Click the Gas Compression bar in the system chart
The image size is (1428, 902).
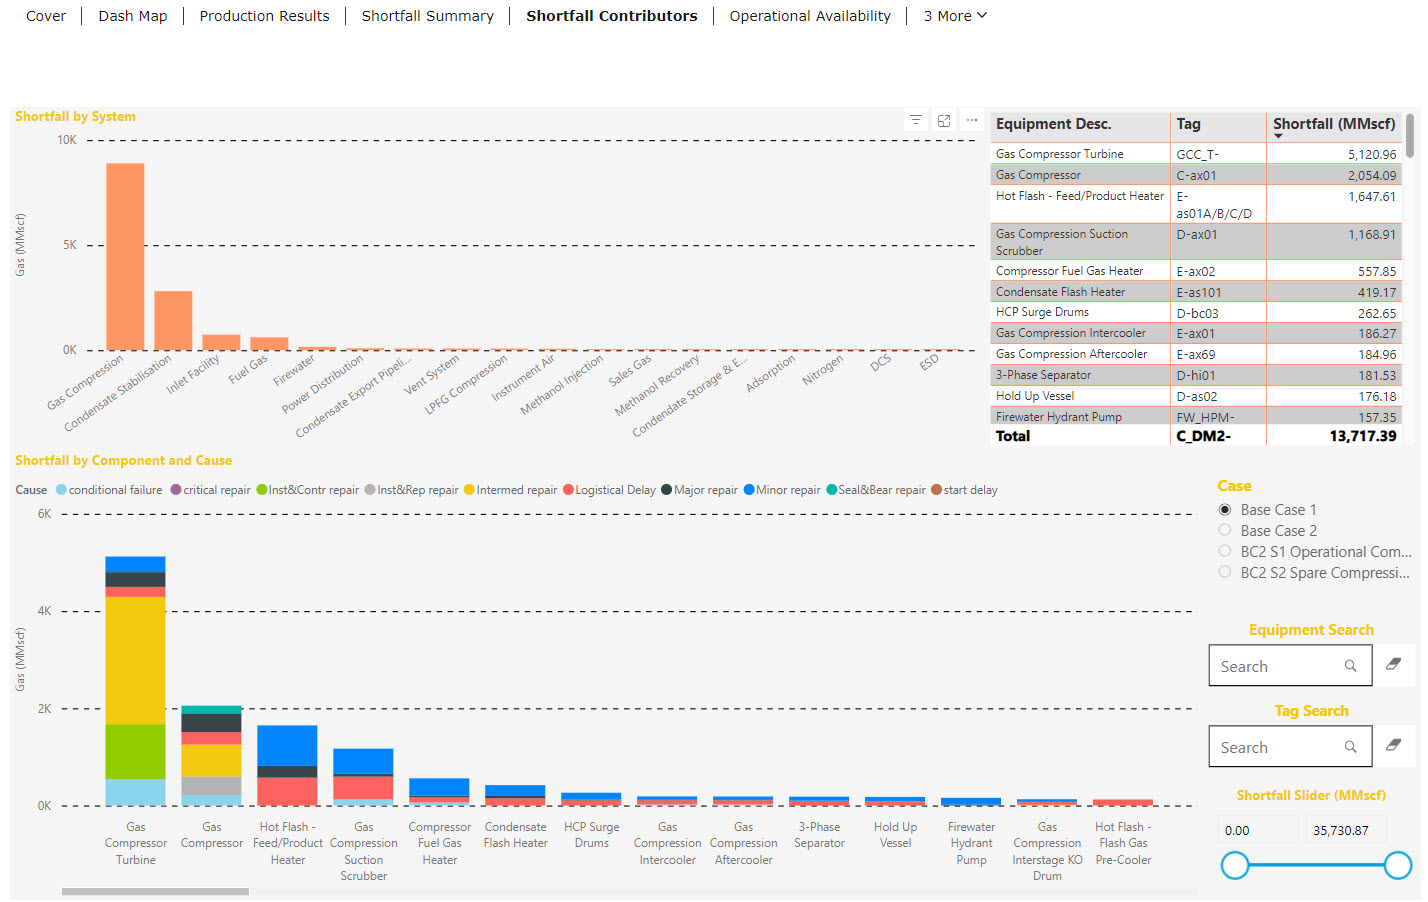(x=125, y=256)
